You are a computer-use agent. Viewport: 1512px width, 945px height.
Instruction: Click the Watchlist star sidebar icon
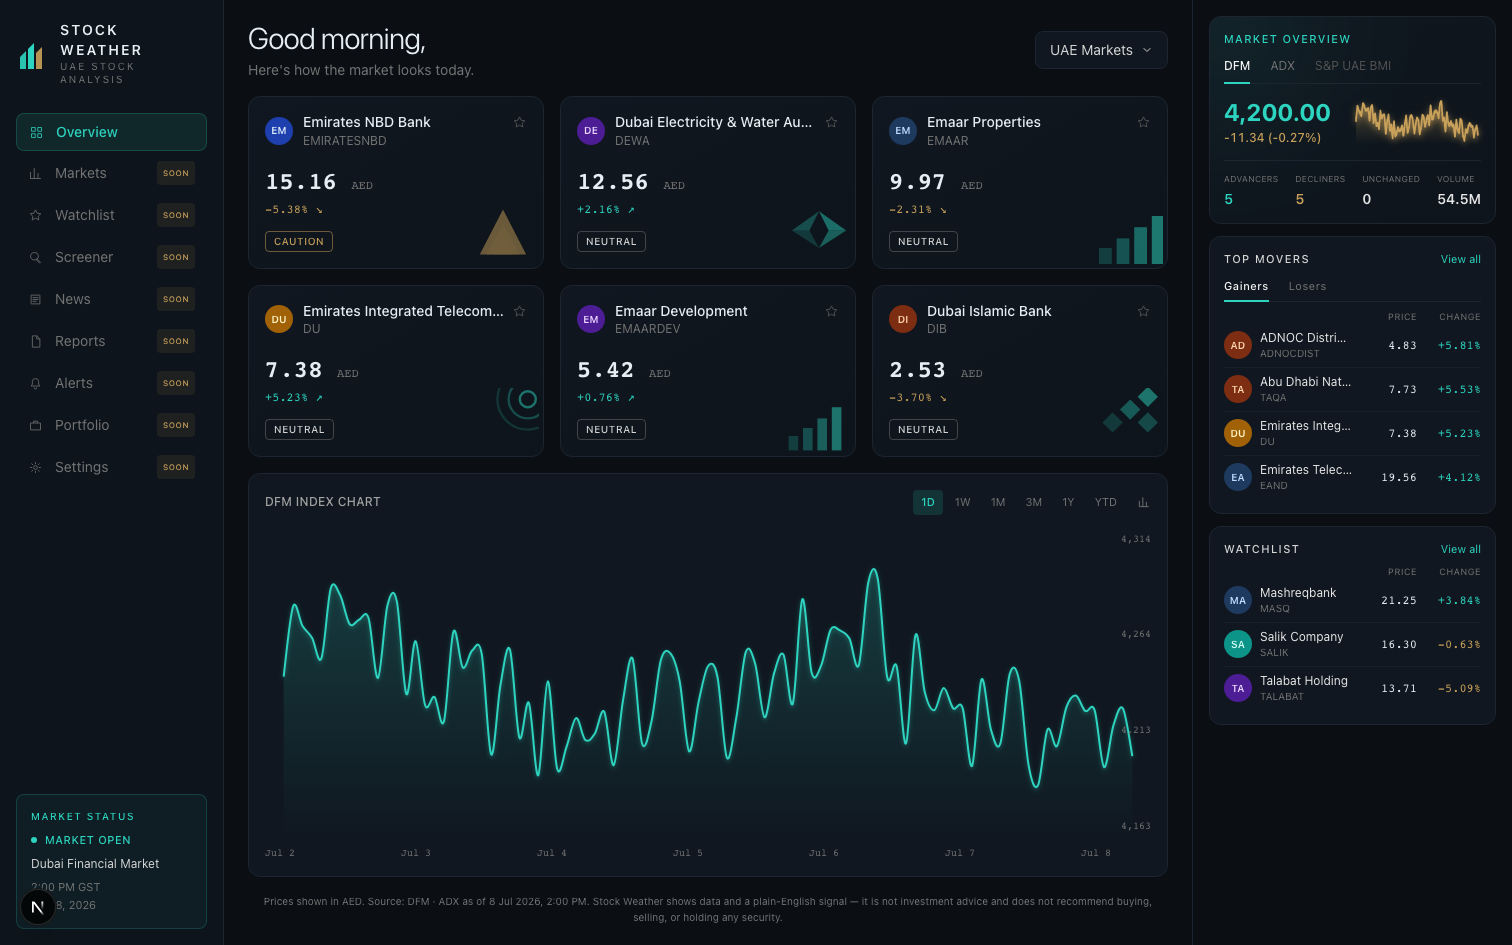[x=35, y=216]
